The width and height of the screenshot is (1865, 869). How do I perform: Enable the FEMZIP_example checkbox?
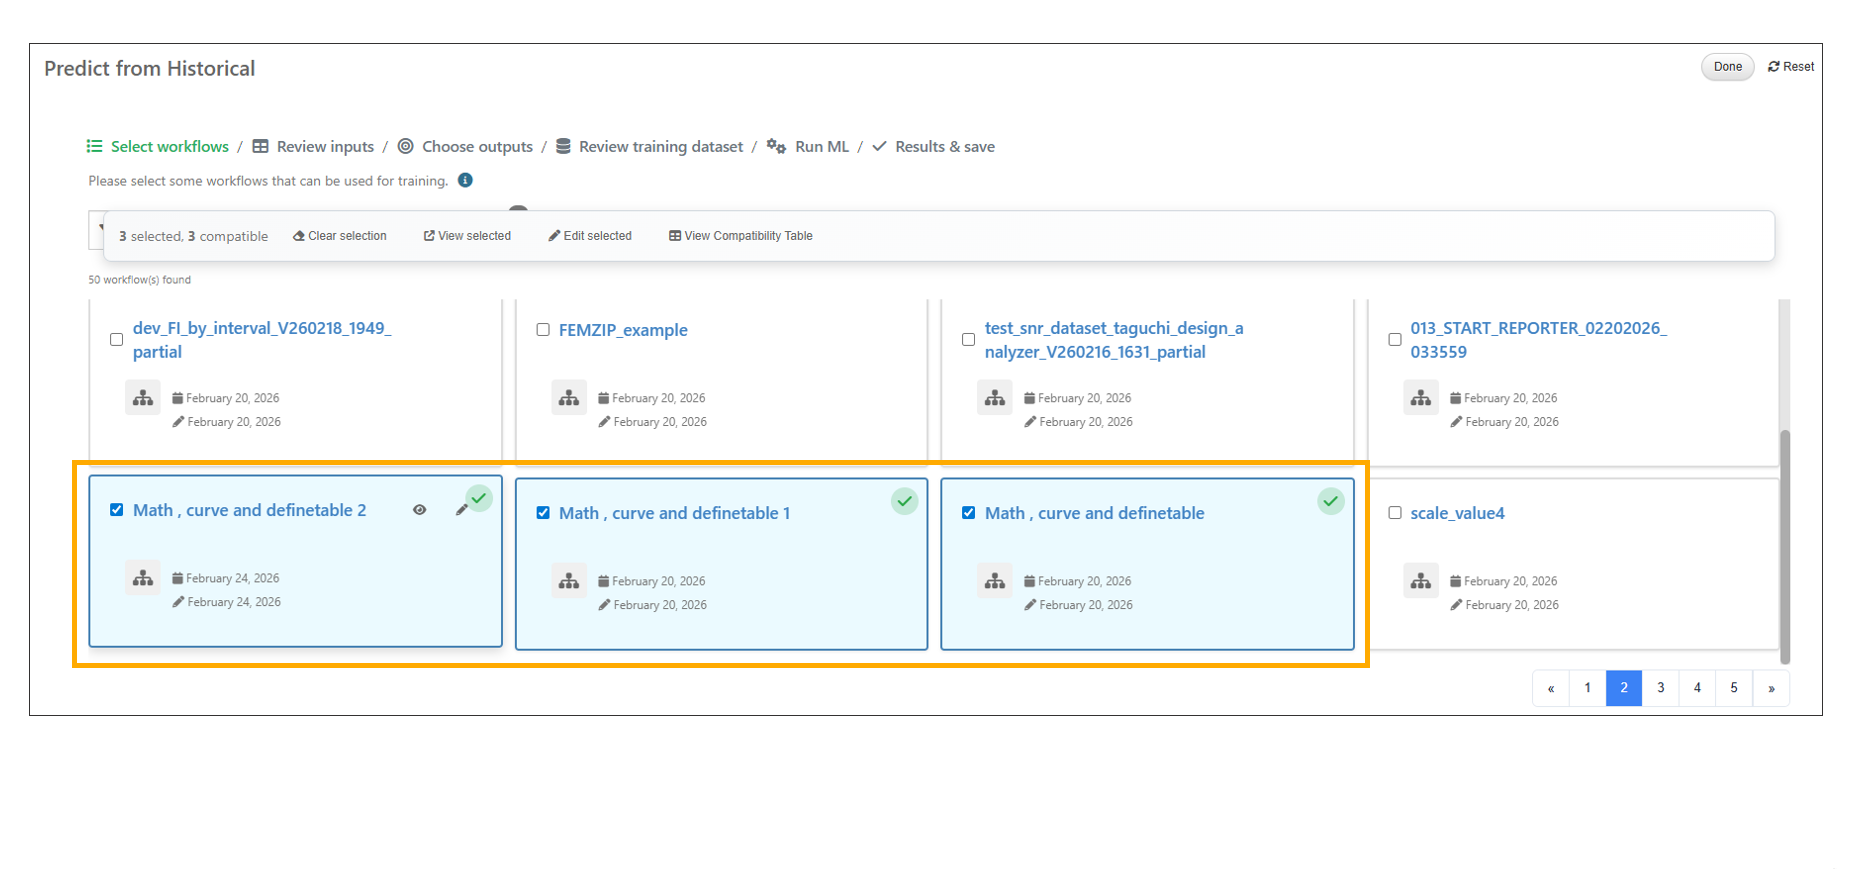pos(543,330)
